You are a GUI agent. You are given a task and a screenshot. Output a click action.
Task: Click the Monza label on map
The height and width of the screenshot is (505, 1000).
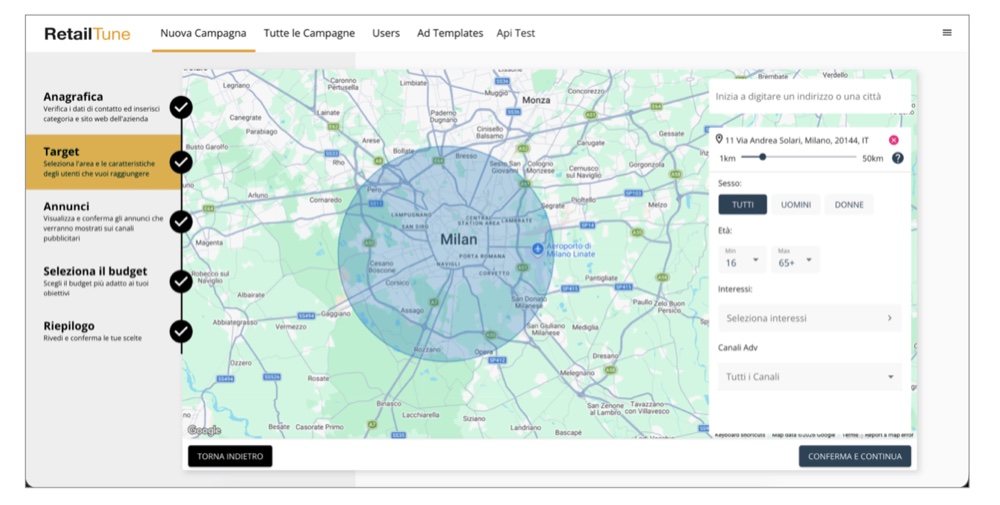[536, 100]
